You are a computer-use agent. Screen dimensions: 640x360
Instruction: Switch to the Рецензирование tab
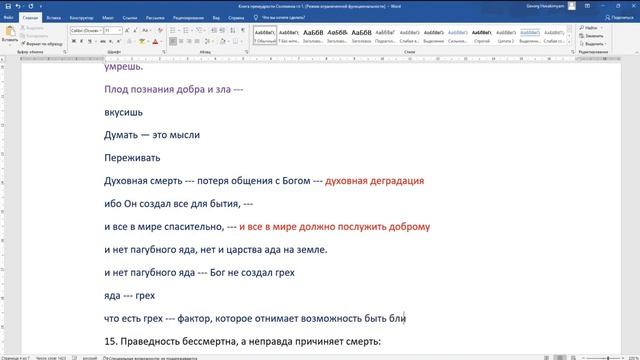click(x=188, y=18)
